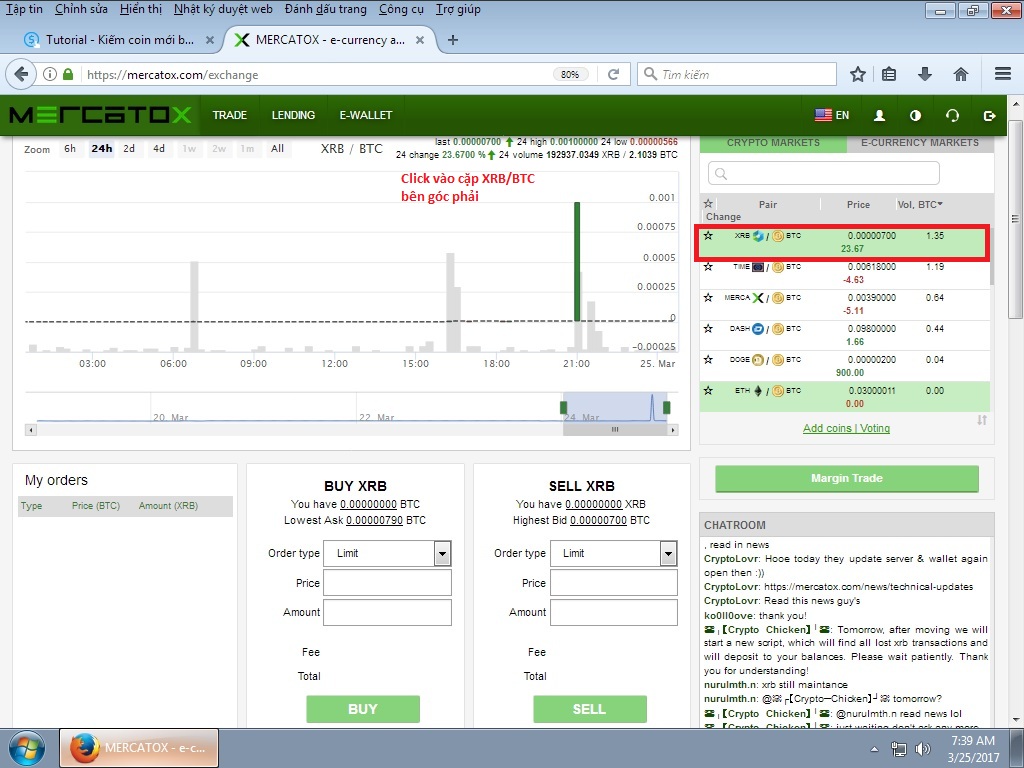
Task: Switch to the E-CURRENCY MARKETS tab
Action: click(920, 142)
